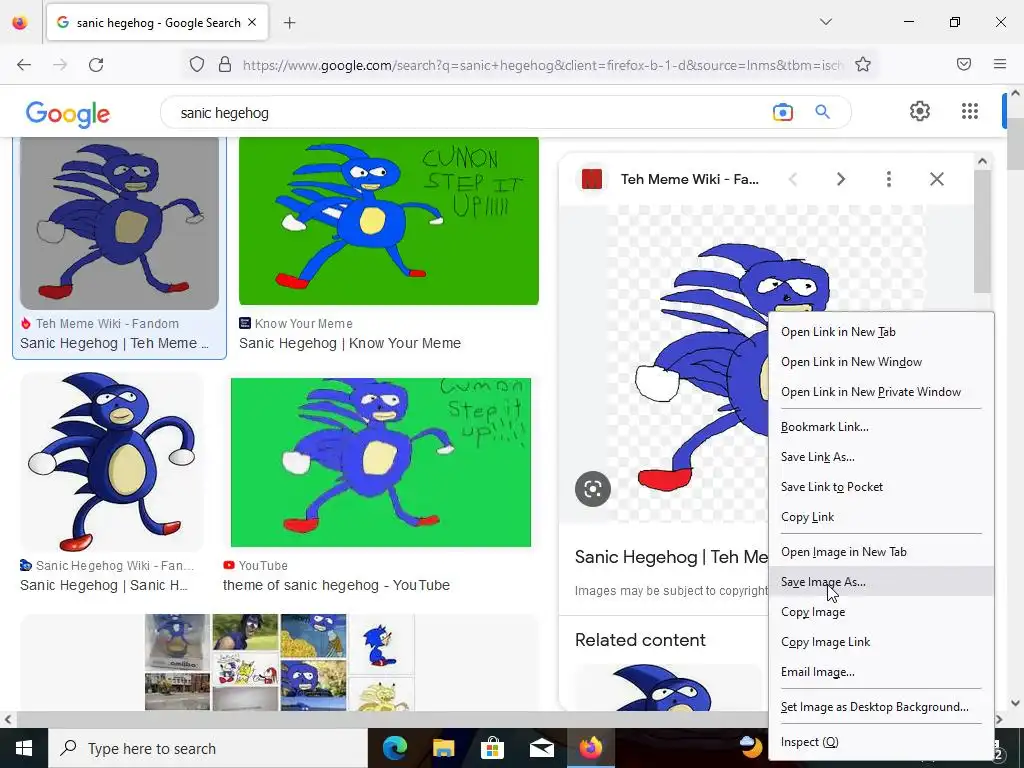This screenshot has width=1024, height=768.
Task: Click the Google Lens icon on preview image
Action: [593, 488]
